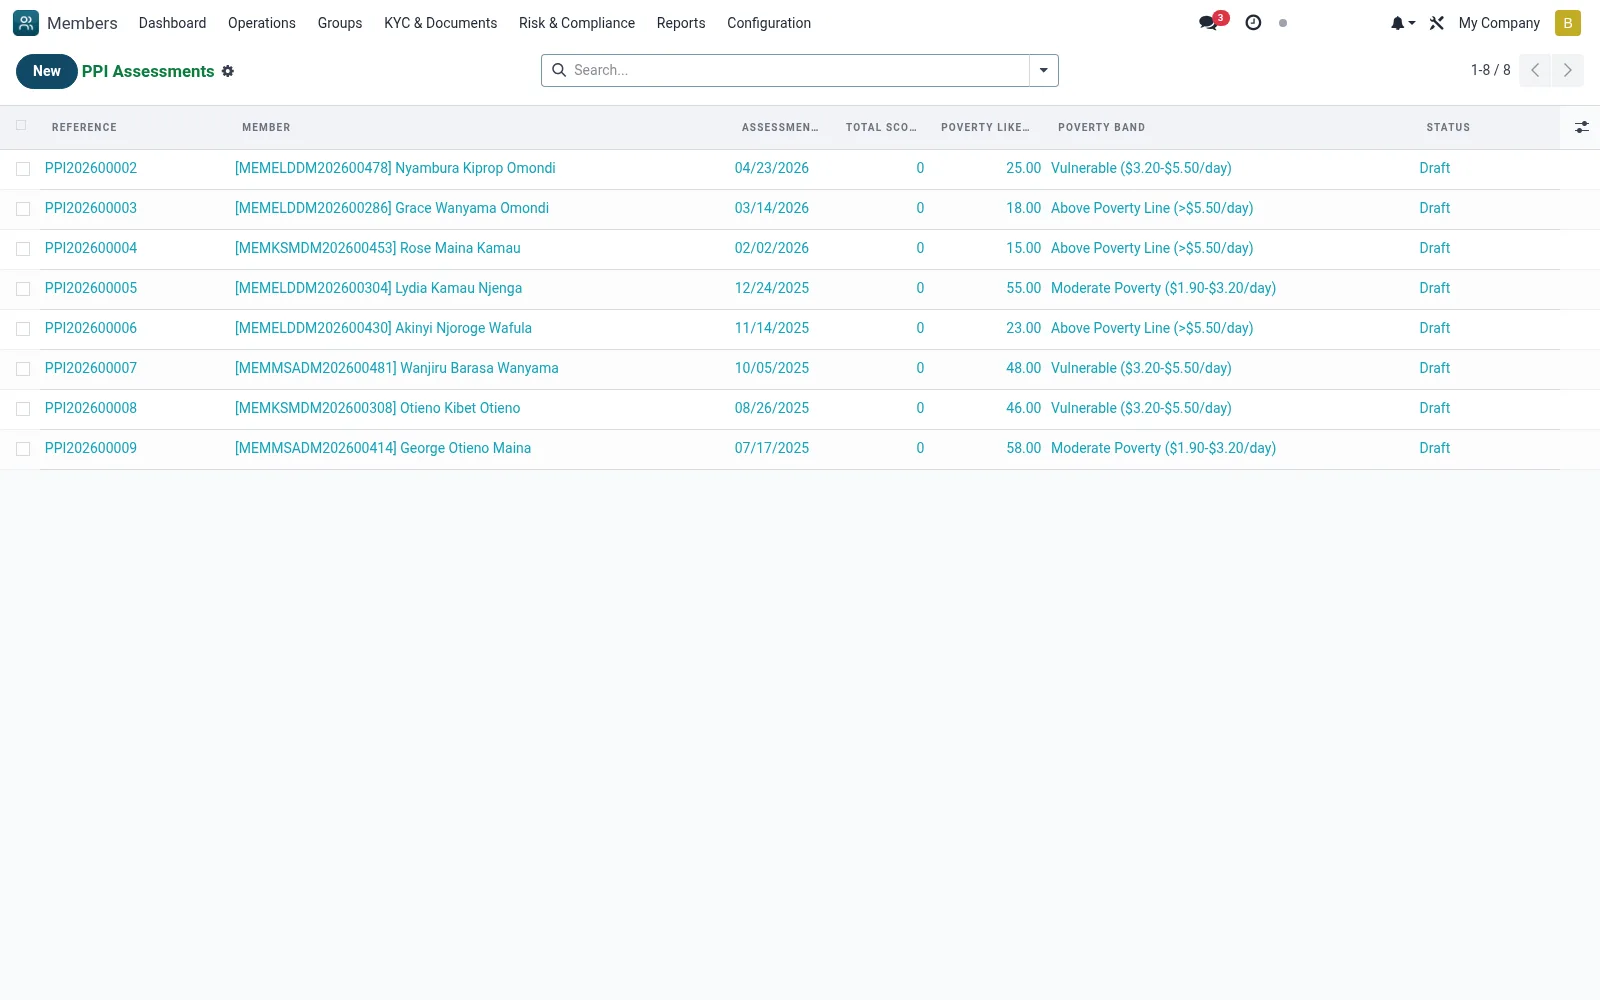Image resolution: width=1600 pixels, height=1000 pixels.
Task: Click poverty likelihood 55.00
Action: click(1023, 288)
